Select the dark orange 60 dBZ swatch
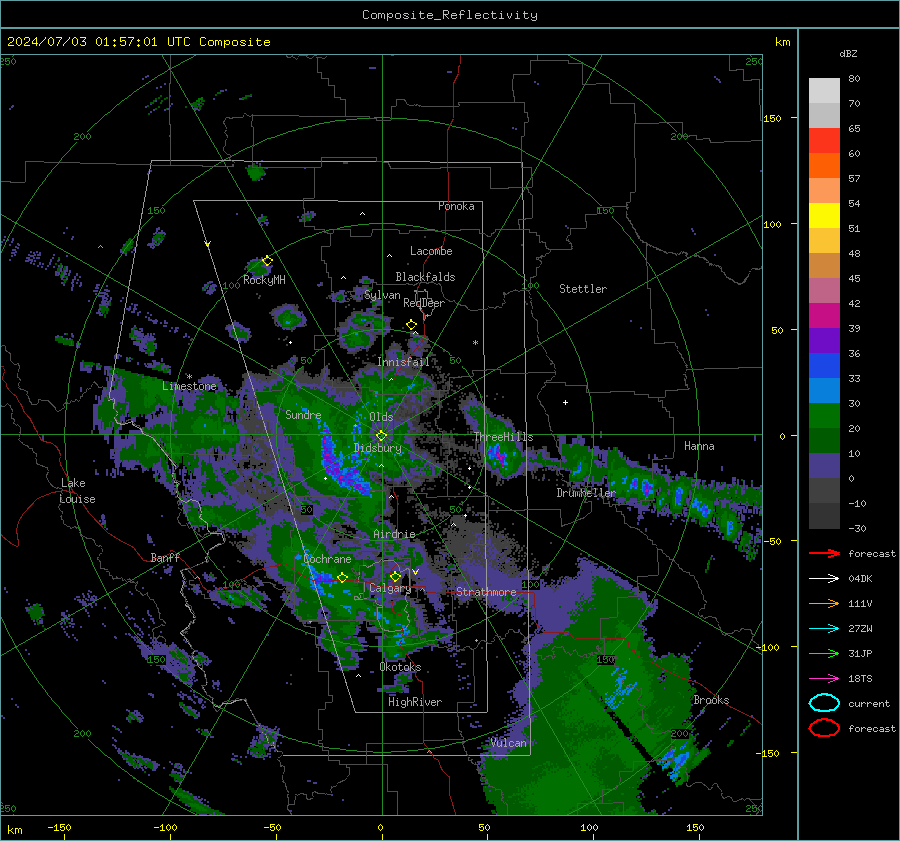 824,166
